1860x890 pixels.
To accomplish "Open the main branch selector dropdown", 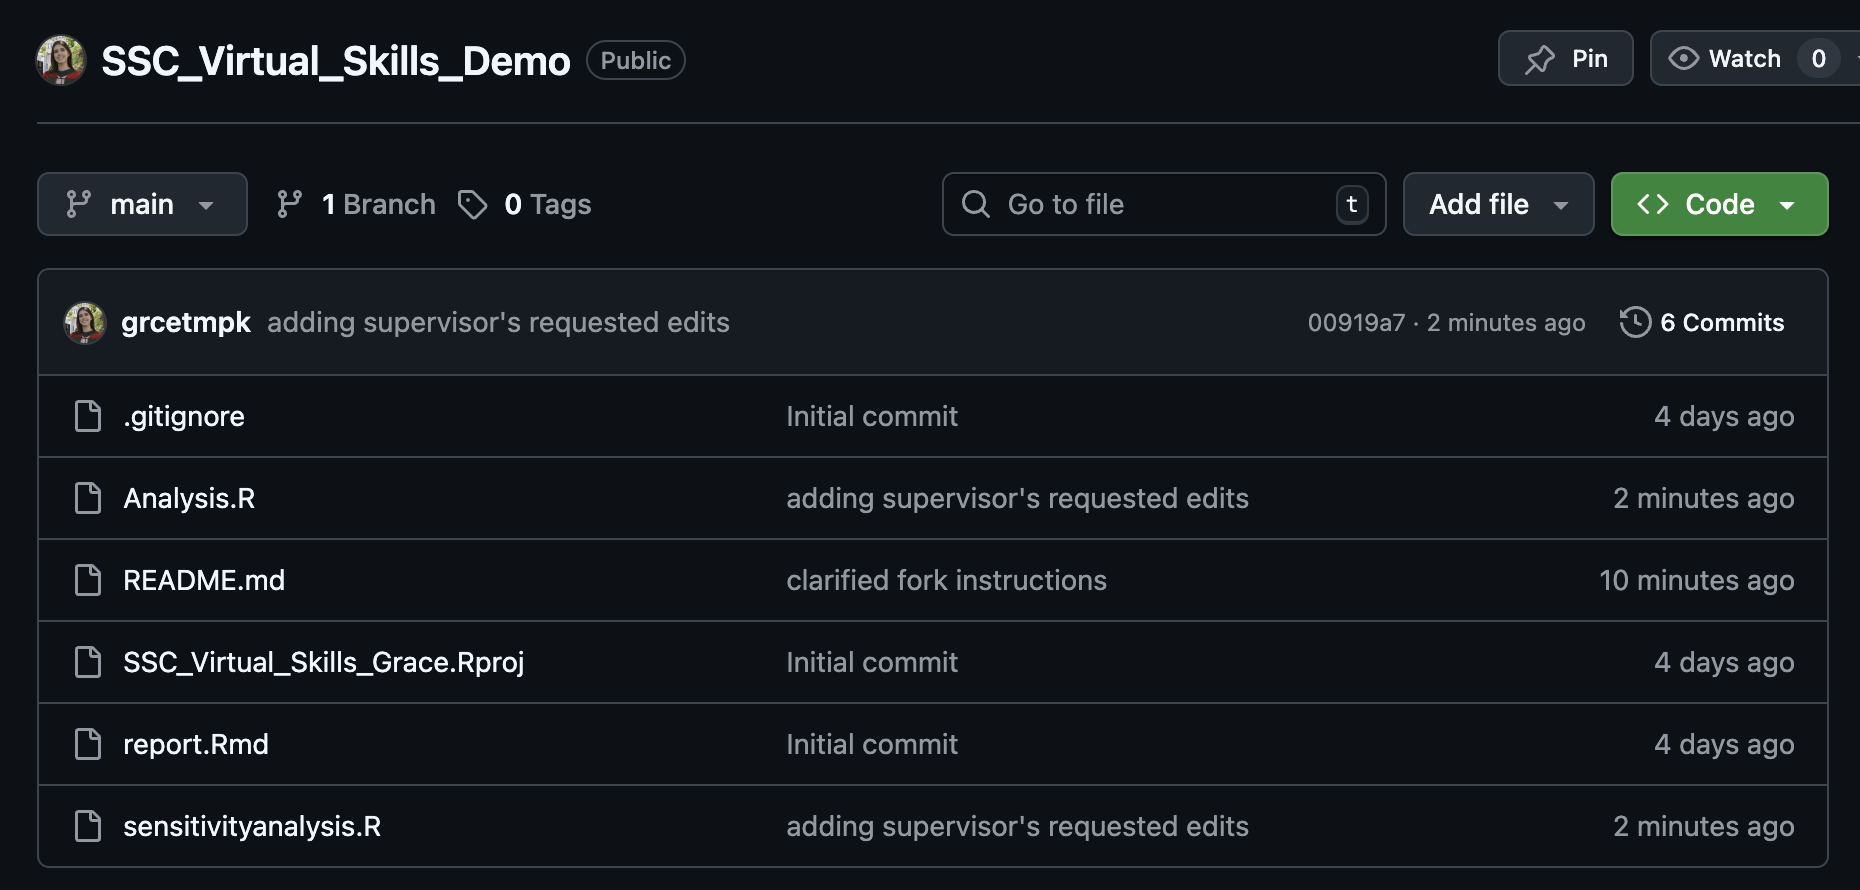I will (142, 204).
